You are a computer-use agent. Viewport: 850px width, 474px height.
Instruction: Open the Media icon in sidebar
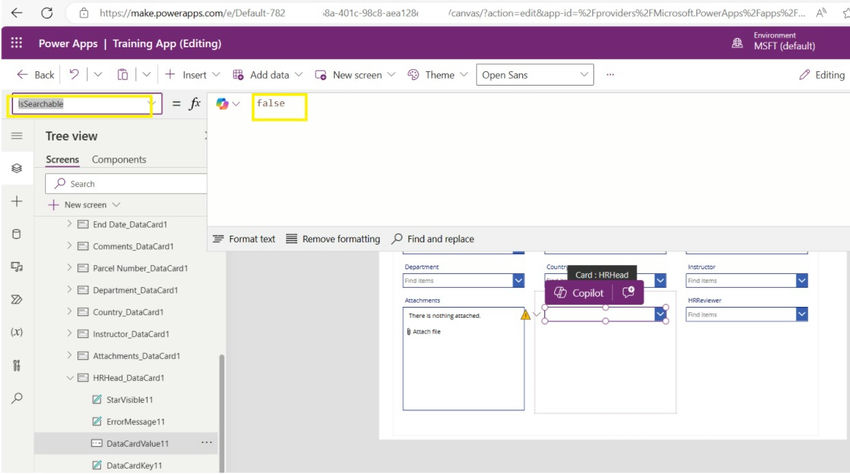[x=17, y=267]
